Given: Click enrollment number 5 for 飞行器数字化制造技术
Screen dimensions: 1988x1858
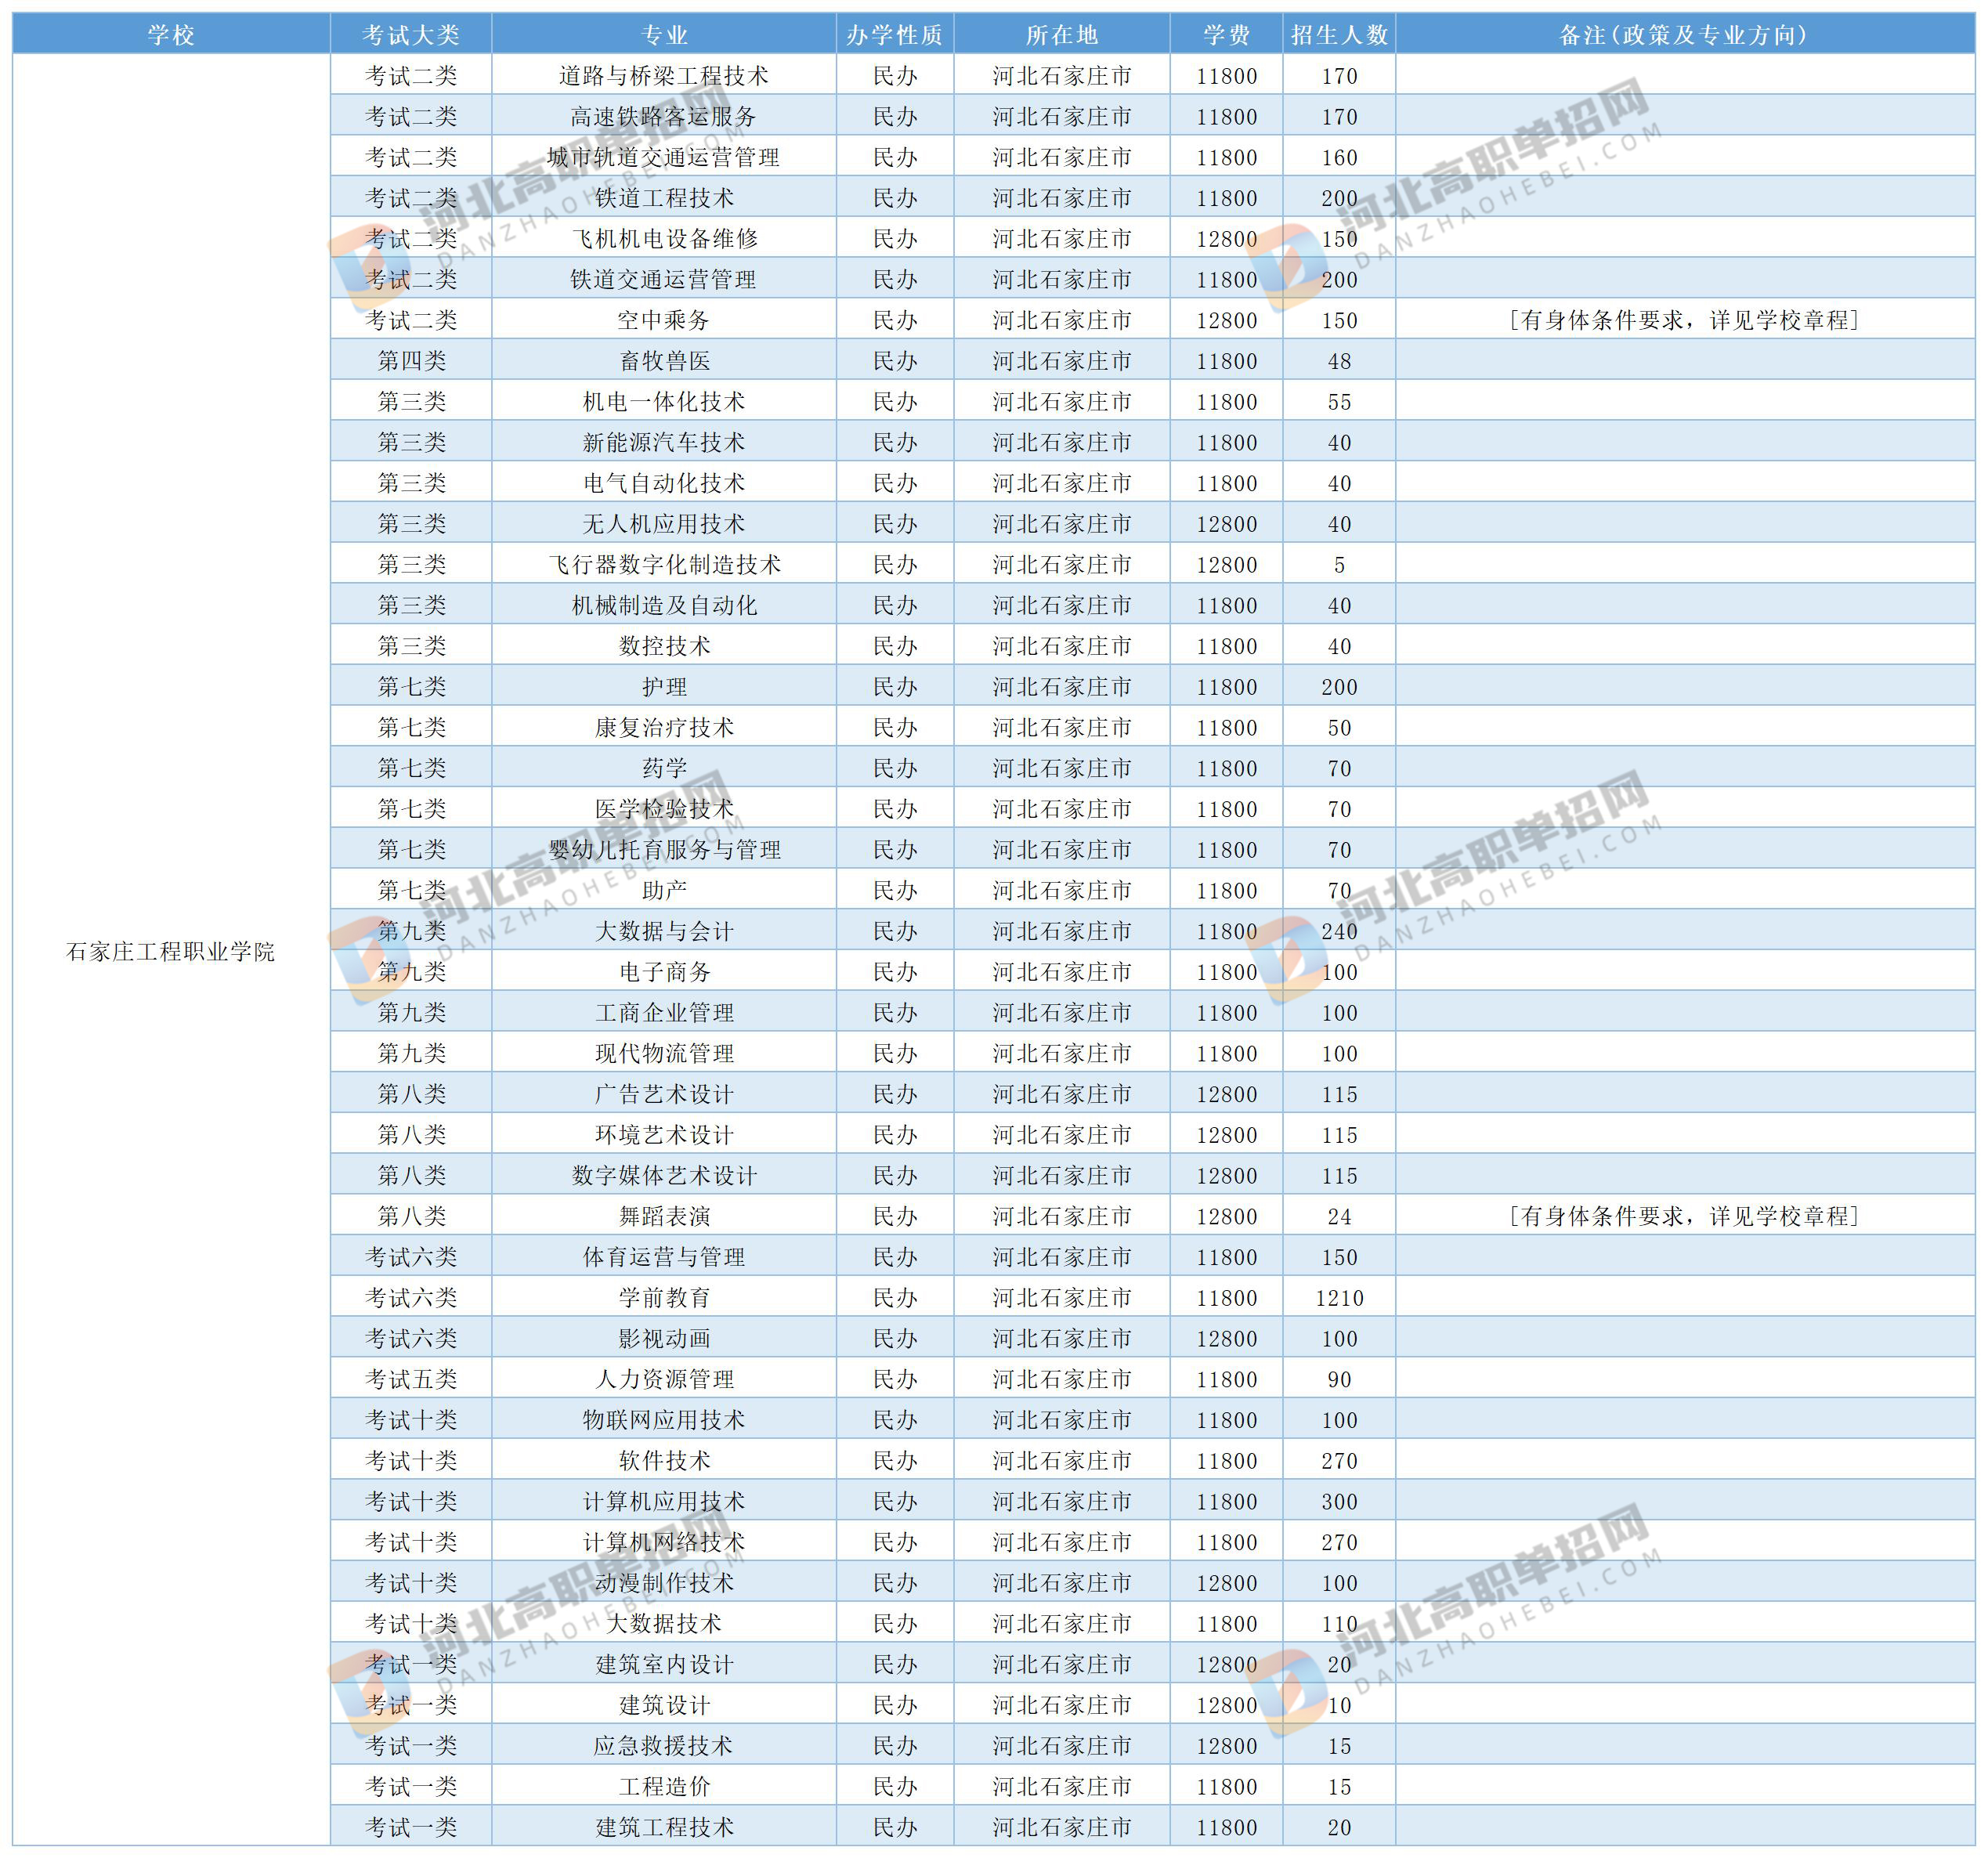Looking at the screenshot, I should click(1340, 565).
